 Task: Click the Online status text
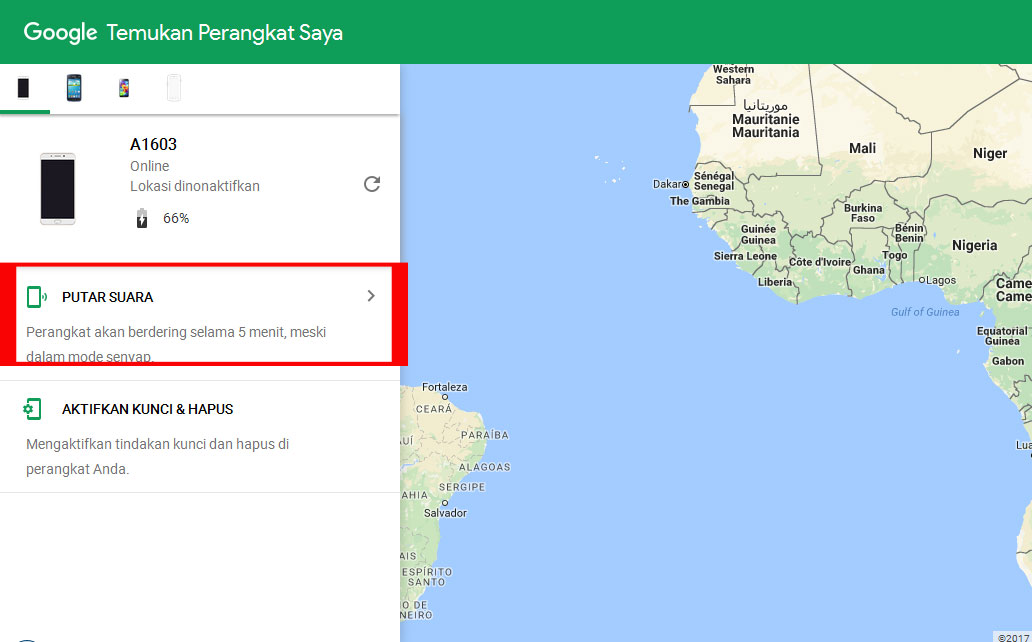pos(149,166)
